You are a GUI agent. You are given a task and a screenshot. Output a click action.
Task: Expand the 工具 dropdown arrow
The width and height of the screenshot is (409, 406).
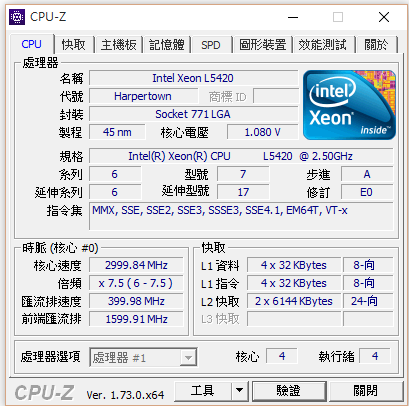pyautogui.click(x=239, y=391)
